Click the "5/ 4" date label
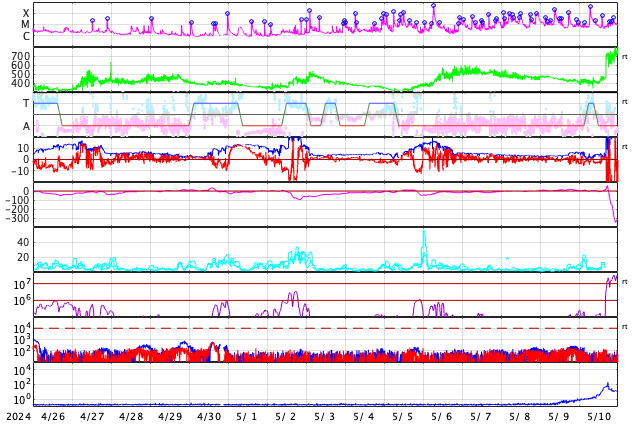 pyautogui.click(x=364, y=417)
